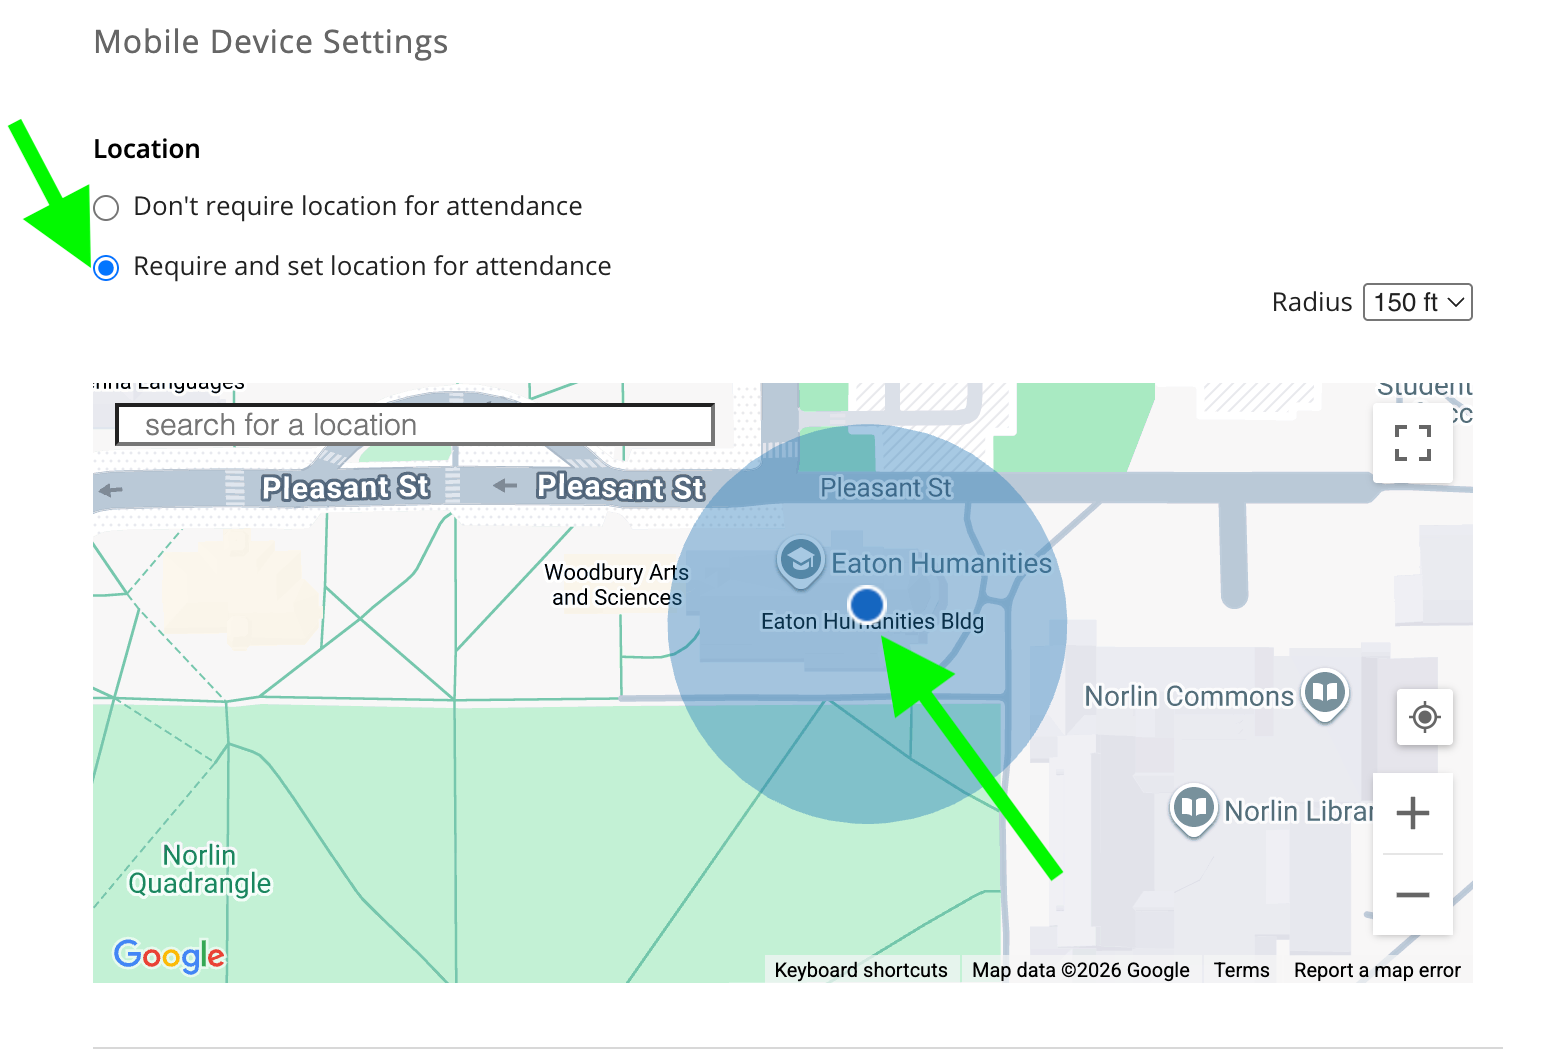Click the Norlin Commons place label
Image resolution: width=1558 pixels, height=1058 pixels.
click(x=1188, y=696)
